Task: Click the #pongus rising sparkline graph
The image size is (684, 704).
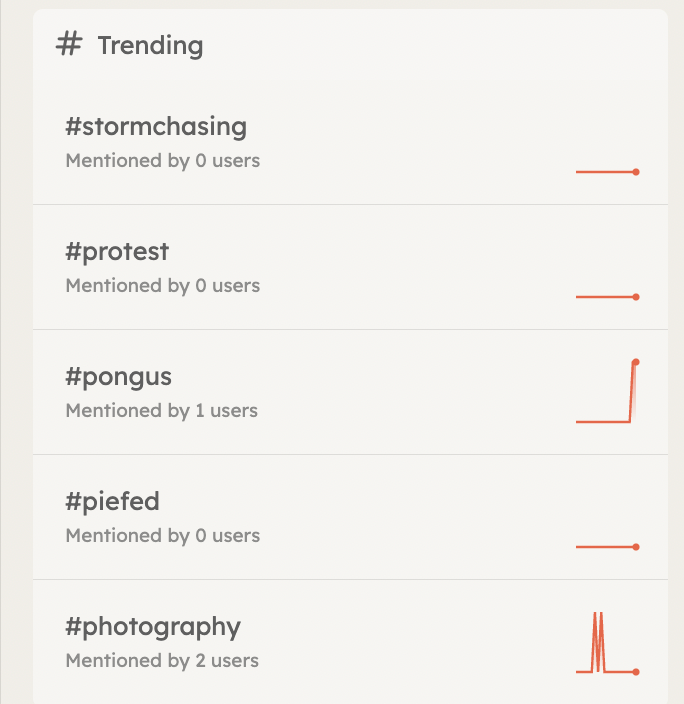Action: point(608,391)
